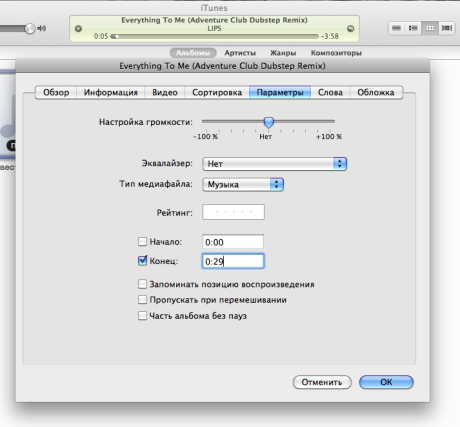The image size is (460, 427).
Task: Switch to the Видео tab
Action: tap(165, 92)
